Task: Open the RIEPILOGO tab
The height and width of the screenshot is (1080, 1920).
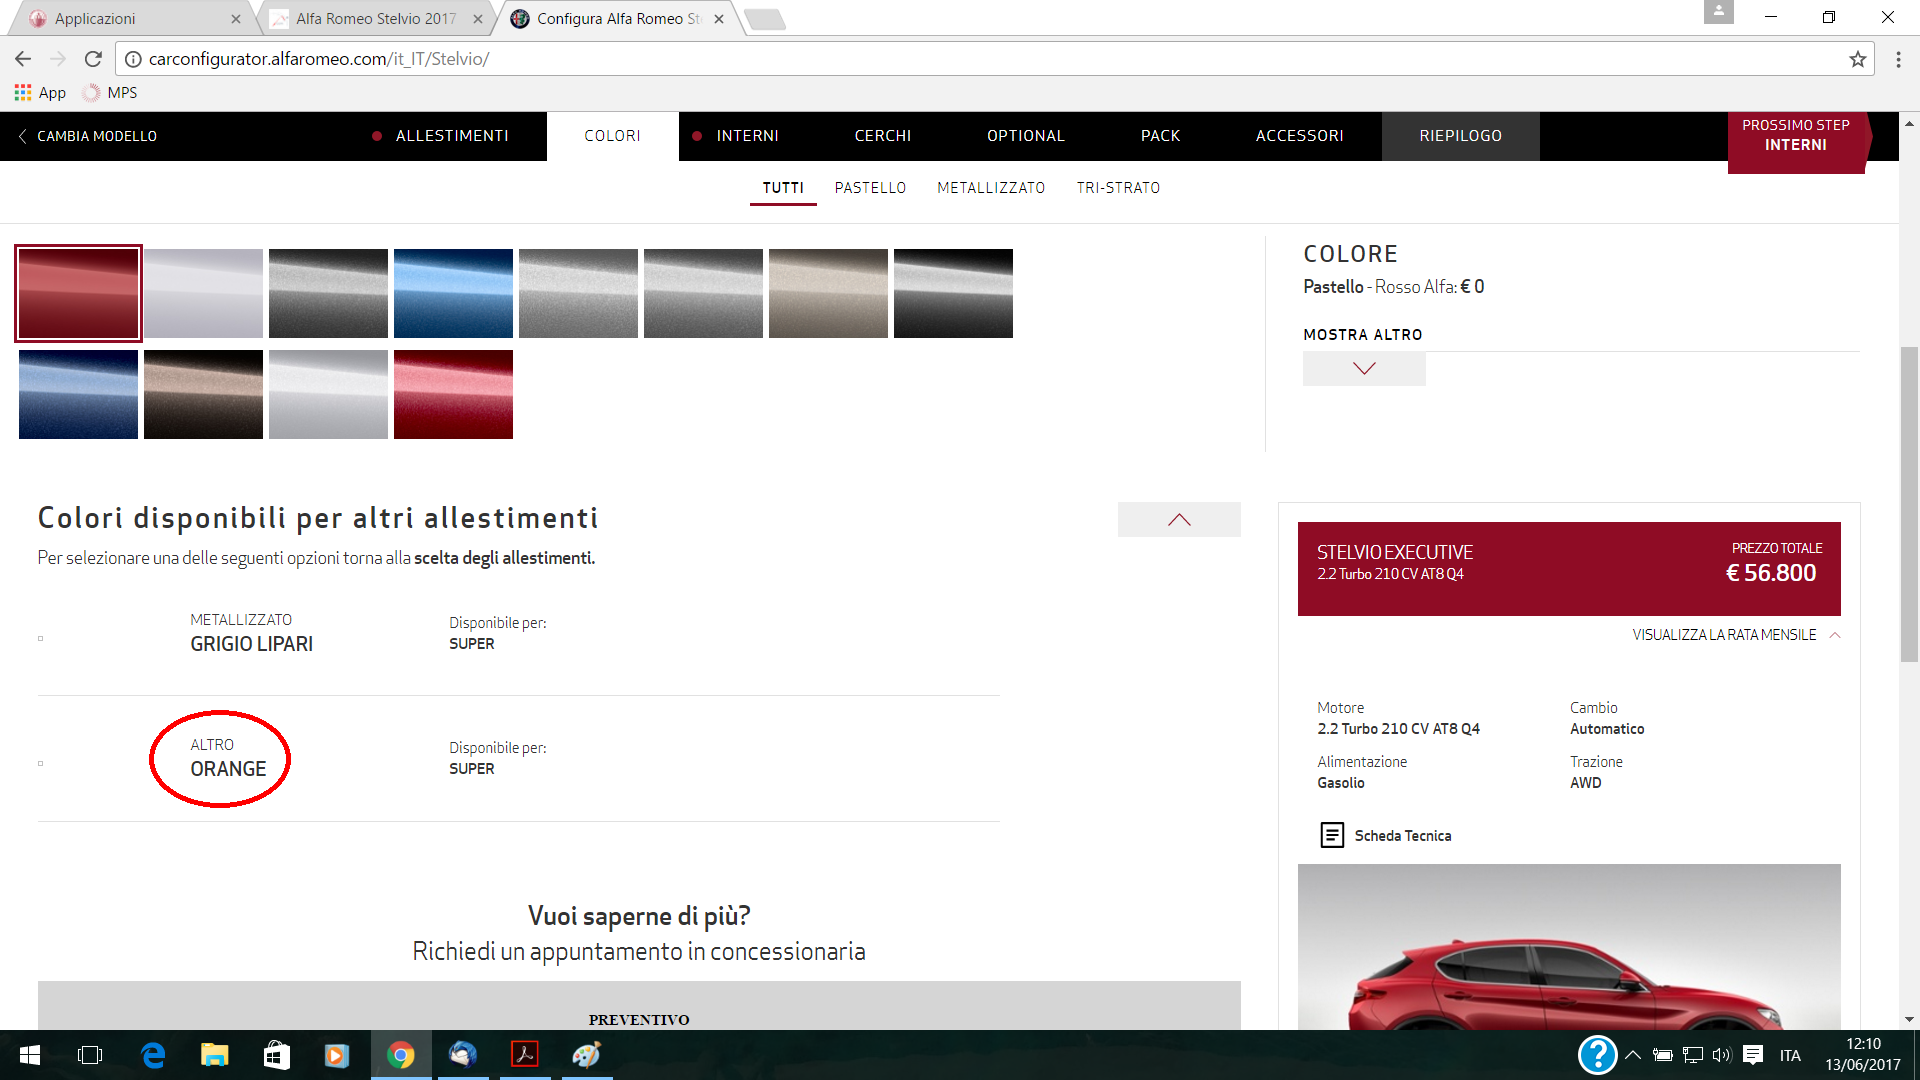Action: [1460, 136]
